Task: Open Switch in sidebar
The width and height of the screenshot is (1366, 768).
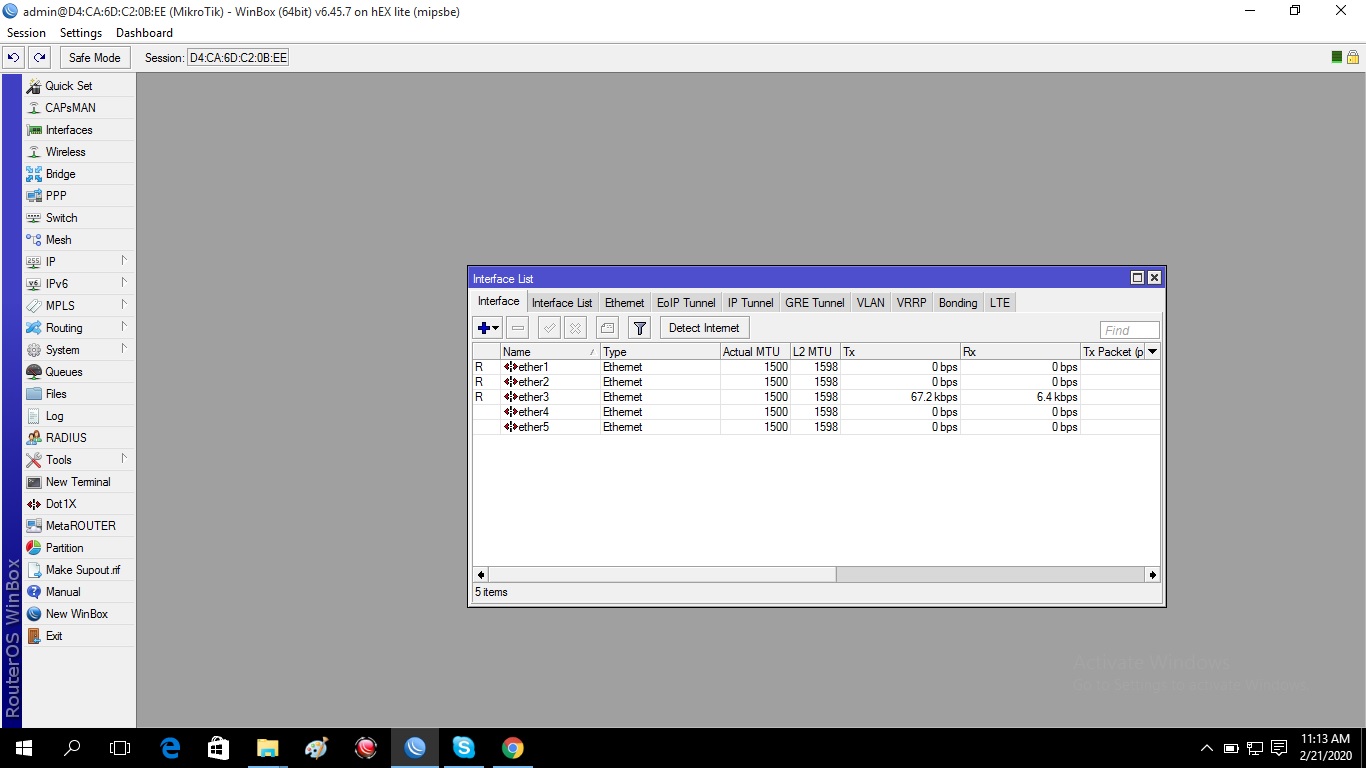Action: click(x=78, y=218)
